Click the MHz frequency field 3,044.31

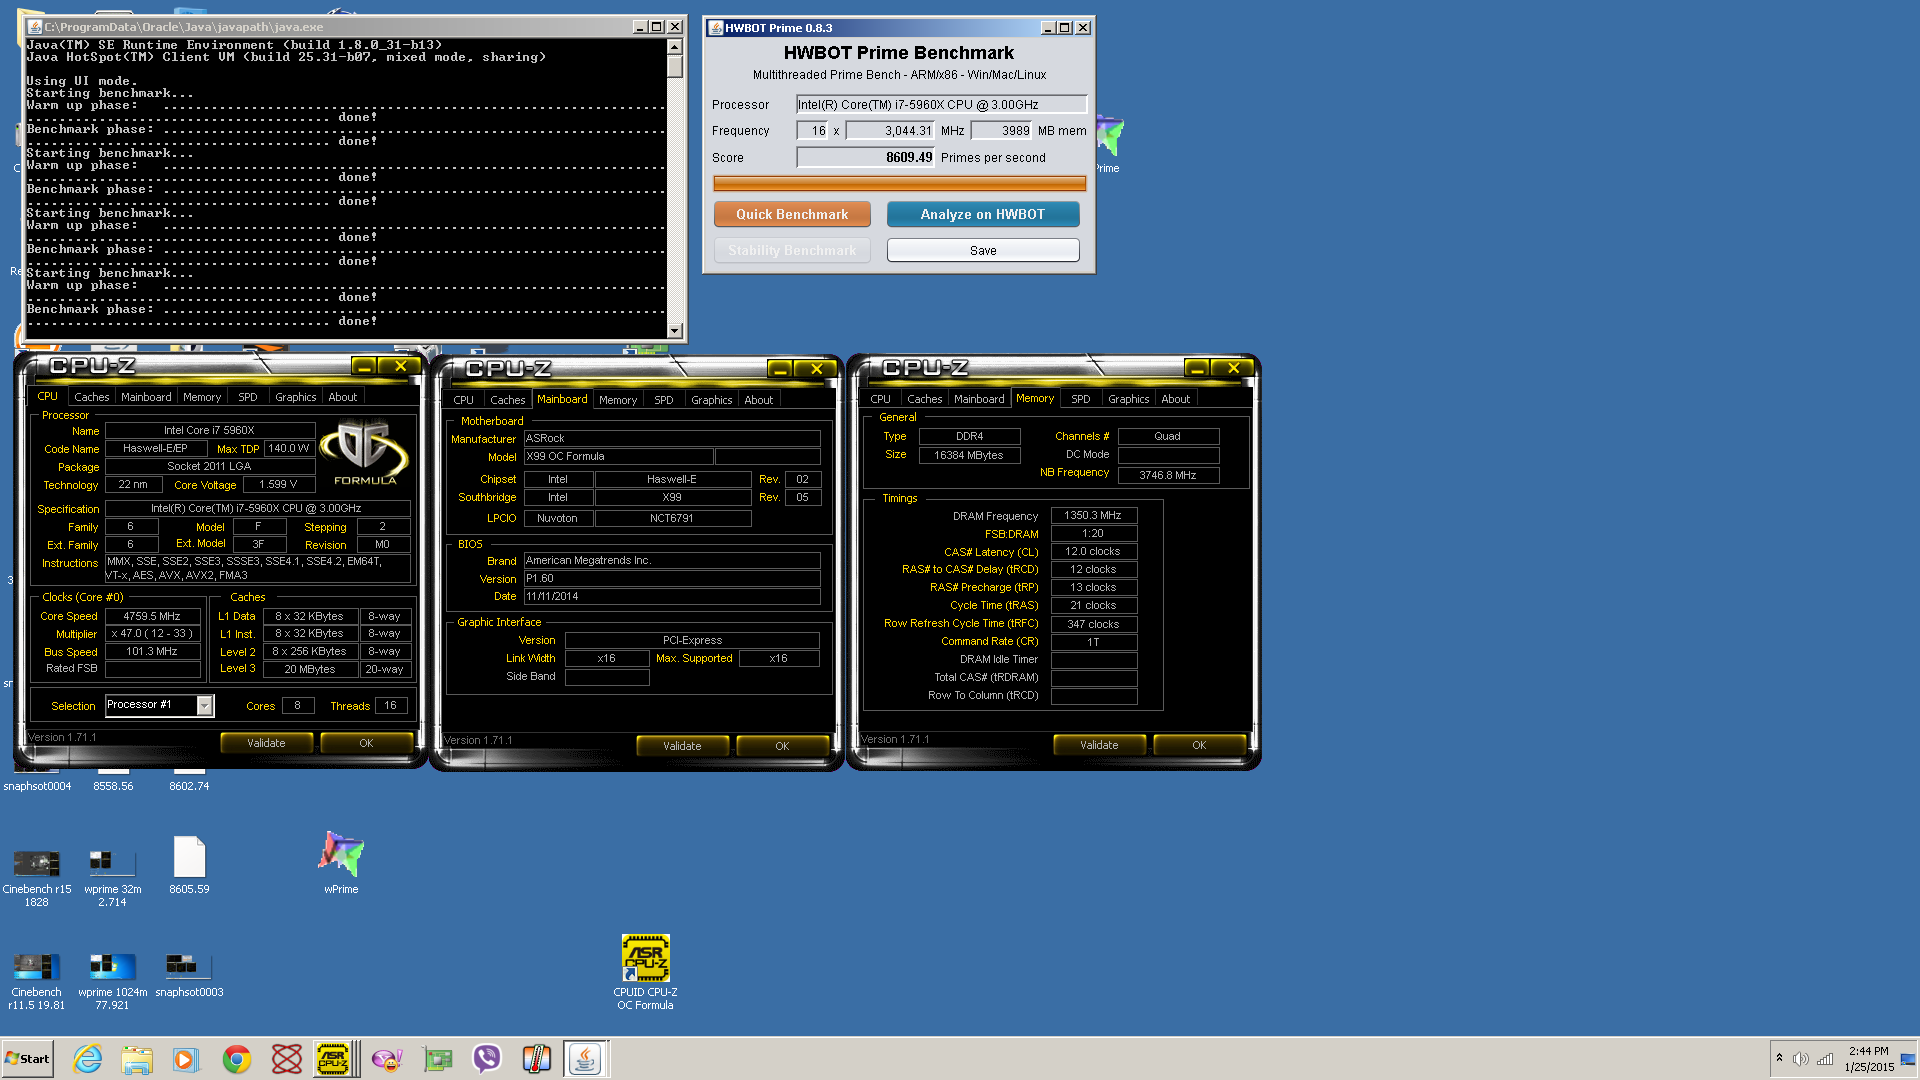tap(890, 130)
